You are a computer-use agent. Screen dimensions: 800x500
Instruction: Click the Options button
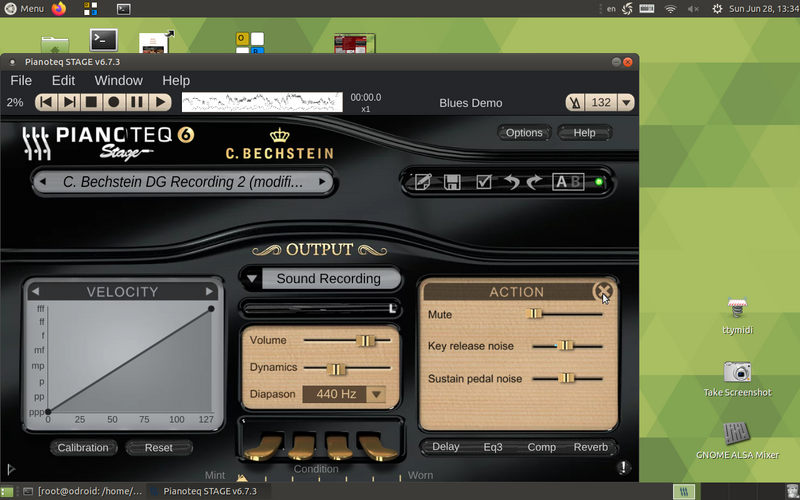524,132
